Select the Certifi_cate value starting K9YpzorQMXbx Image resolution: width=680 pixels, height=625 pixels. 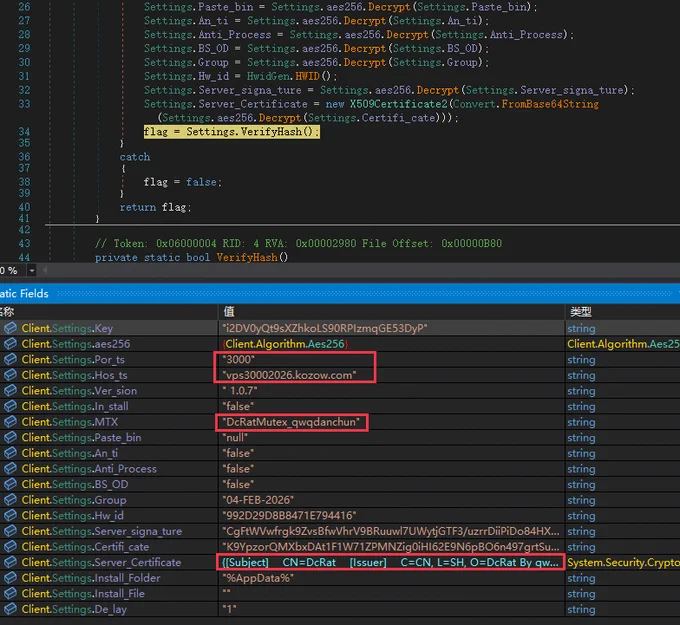point(391,547)
